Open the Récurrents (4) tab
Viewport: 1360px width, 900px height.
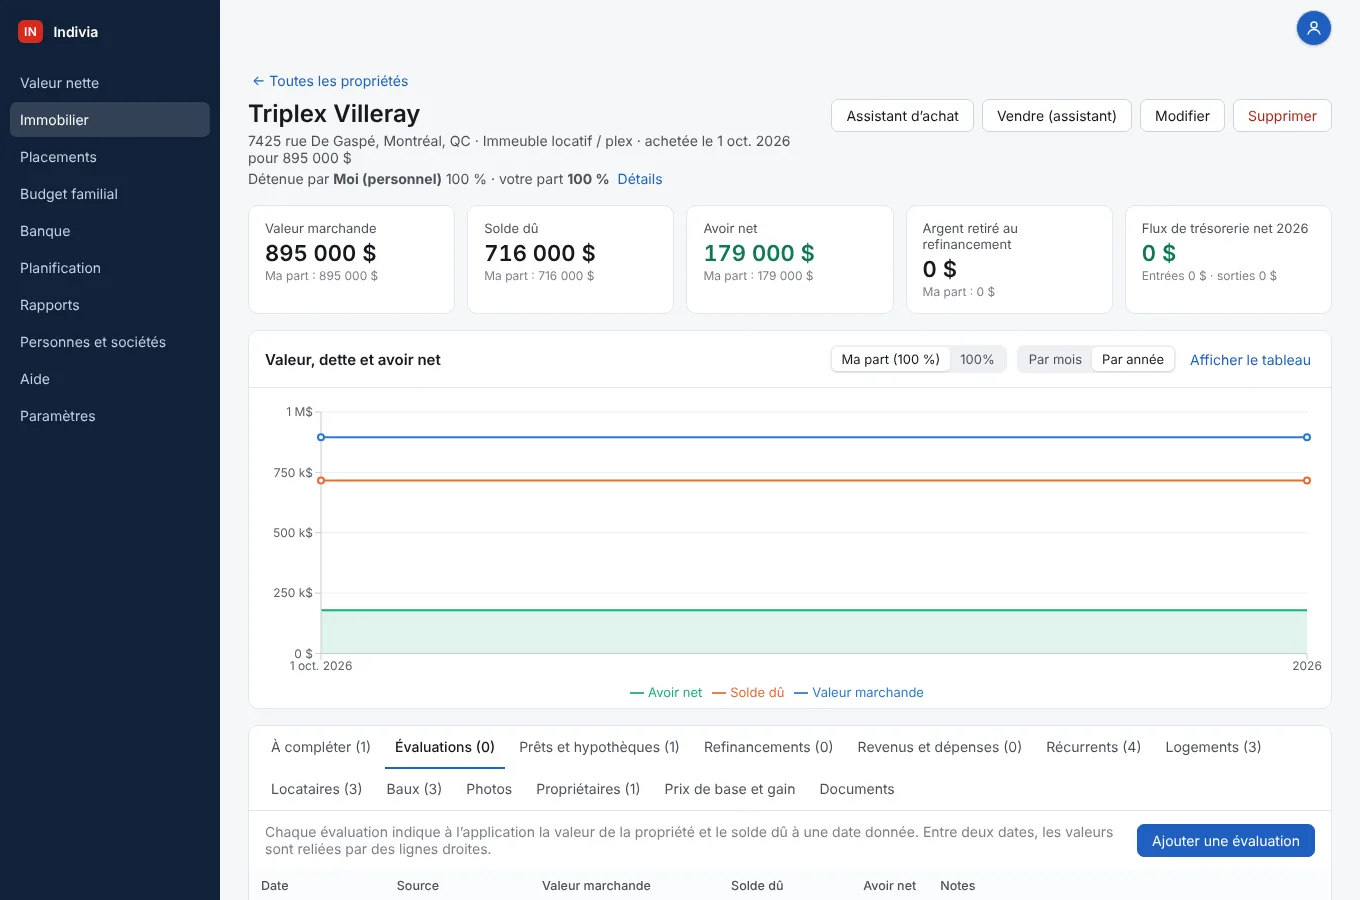pyautogui.click(x=1093, y=747)
